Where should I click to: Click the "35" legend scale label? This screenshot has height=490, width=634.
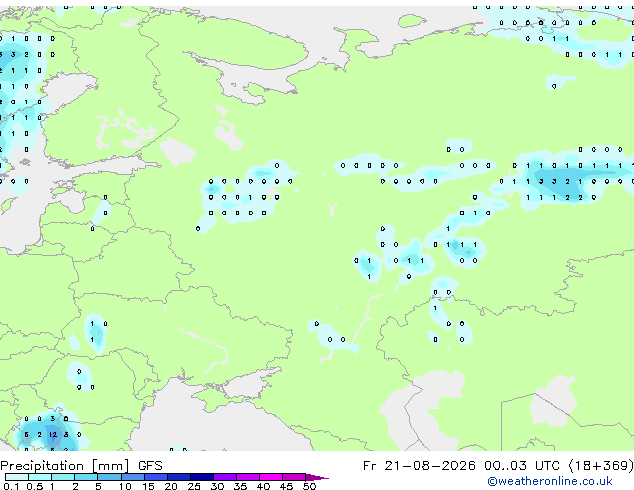click(x=240, y=486)
